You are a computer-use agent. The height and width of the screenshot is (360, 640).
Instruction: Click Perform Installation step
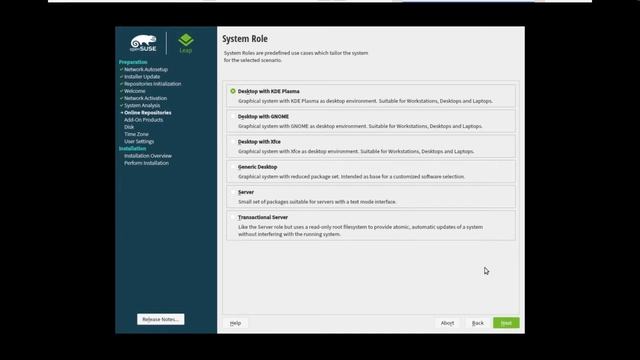[146, 163]
